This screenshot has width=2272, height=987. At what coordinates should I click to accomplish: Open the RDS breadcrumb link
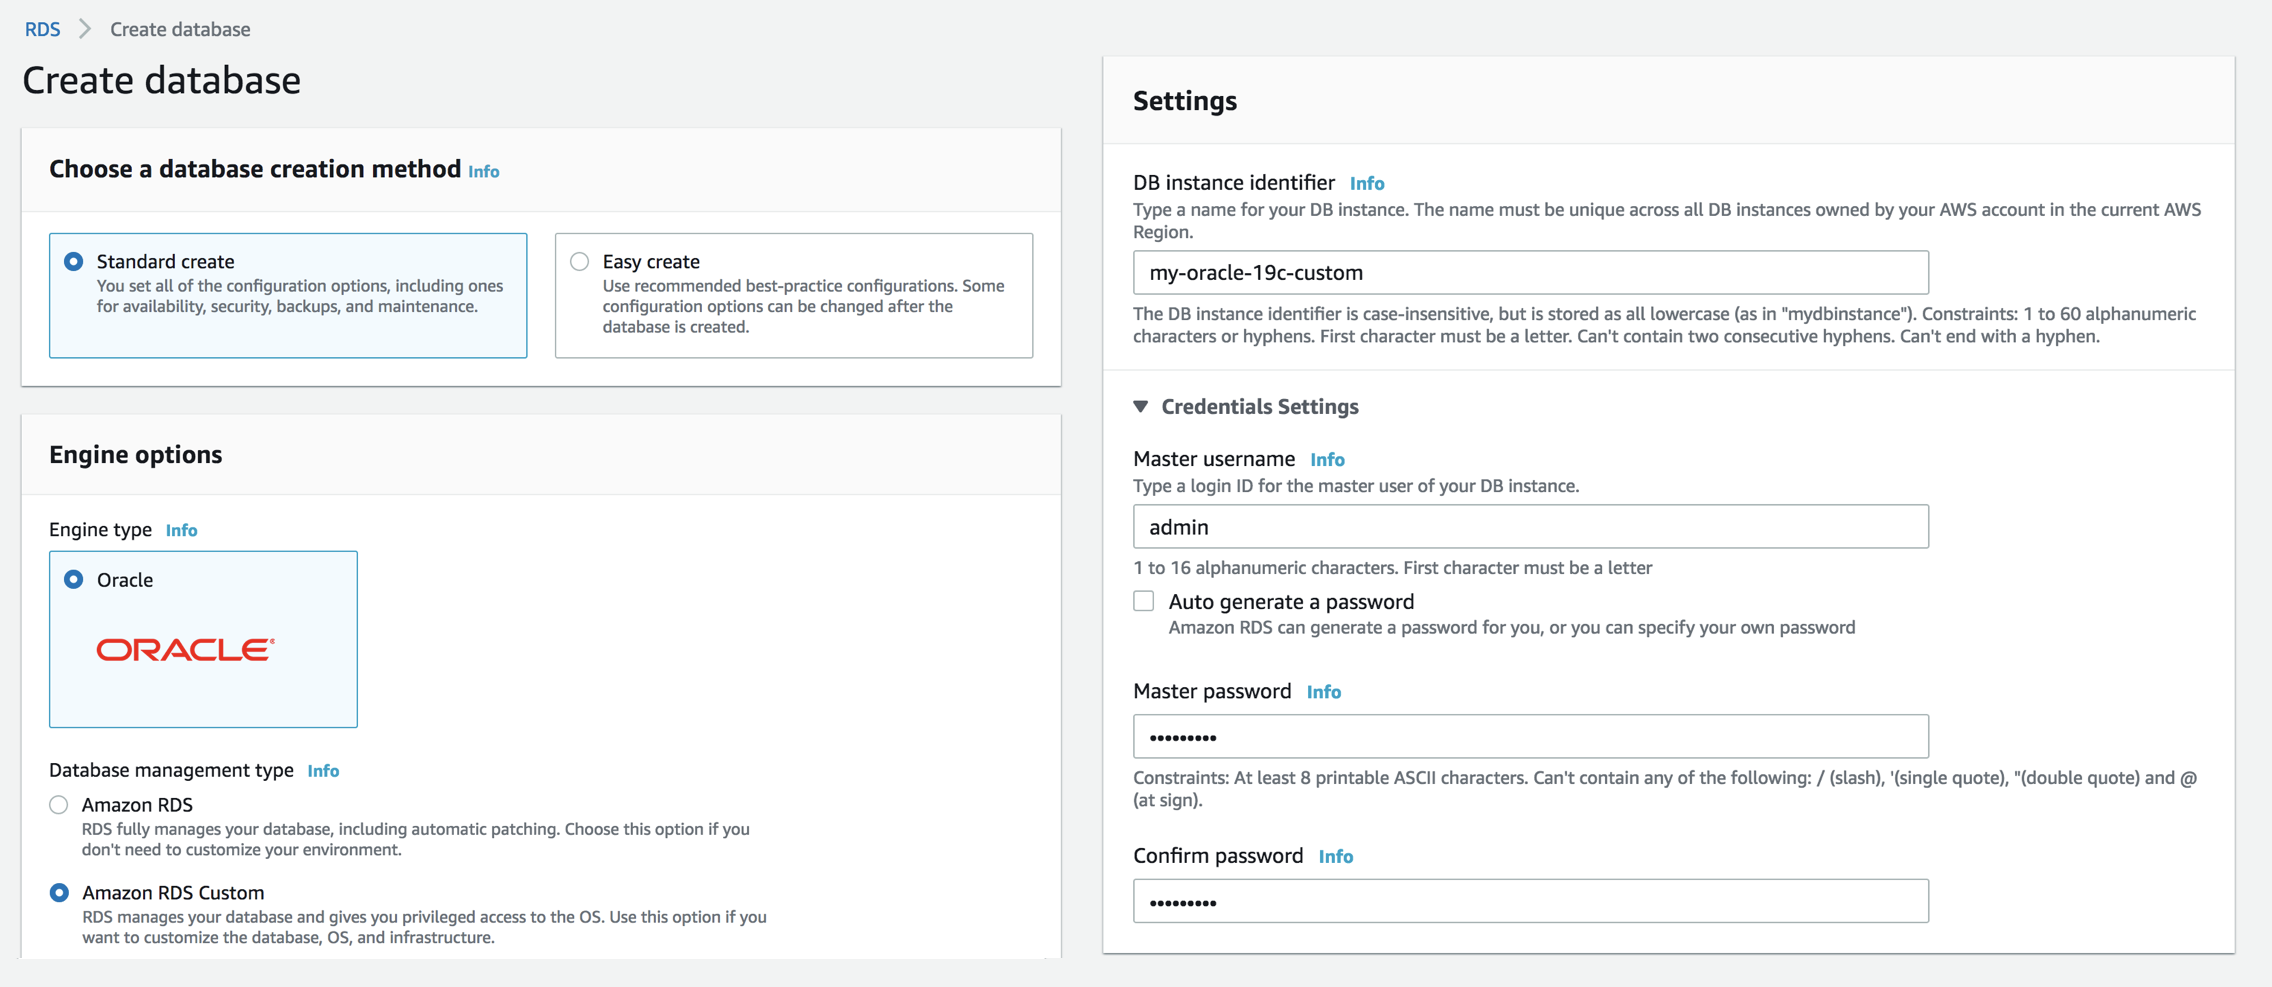pos(42,29)
